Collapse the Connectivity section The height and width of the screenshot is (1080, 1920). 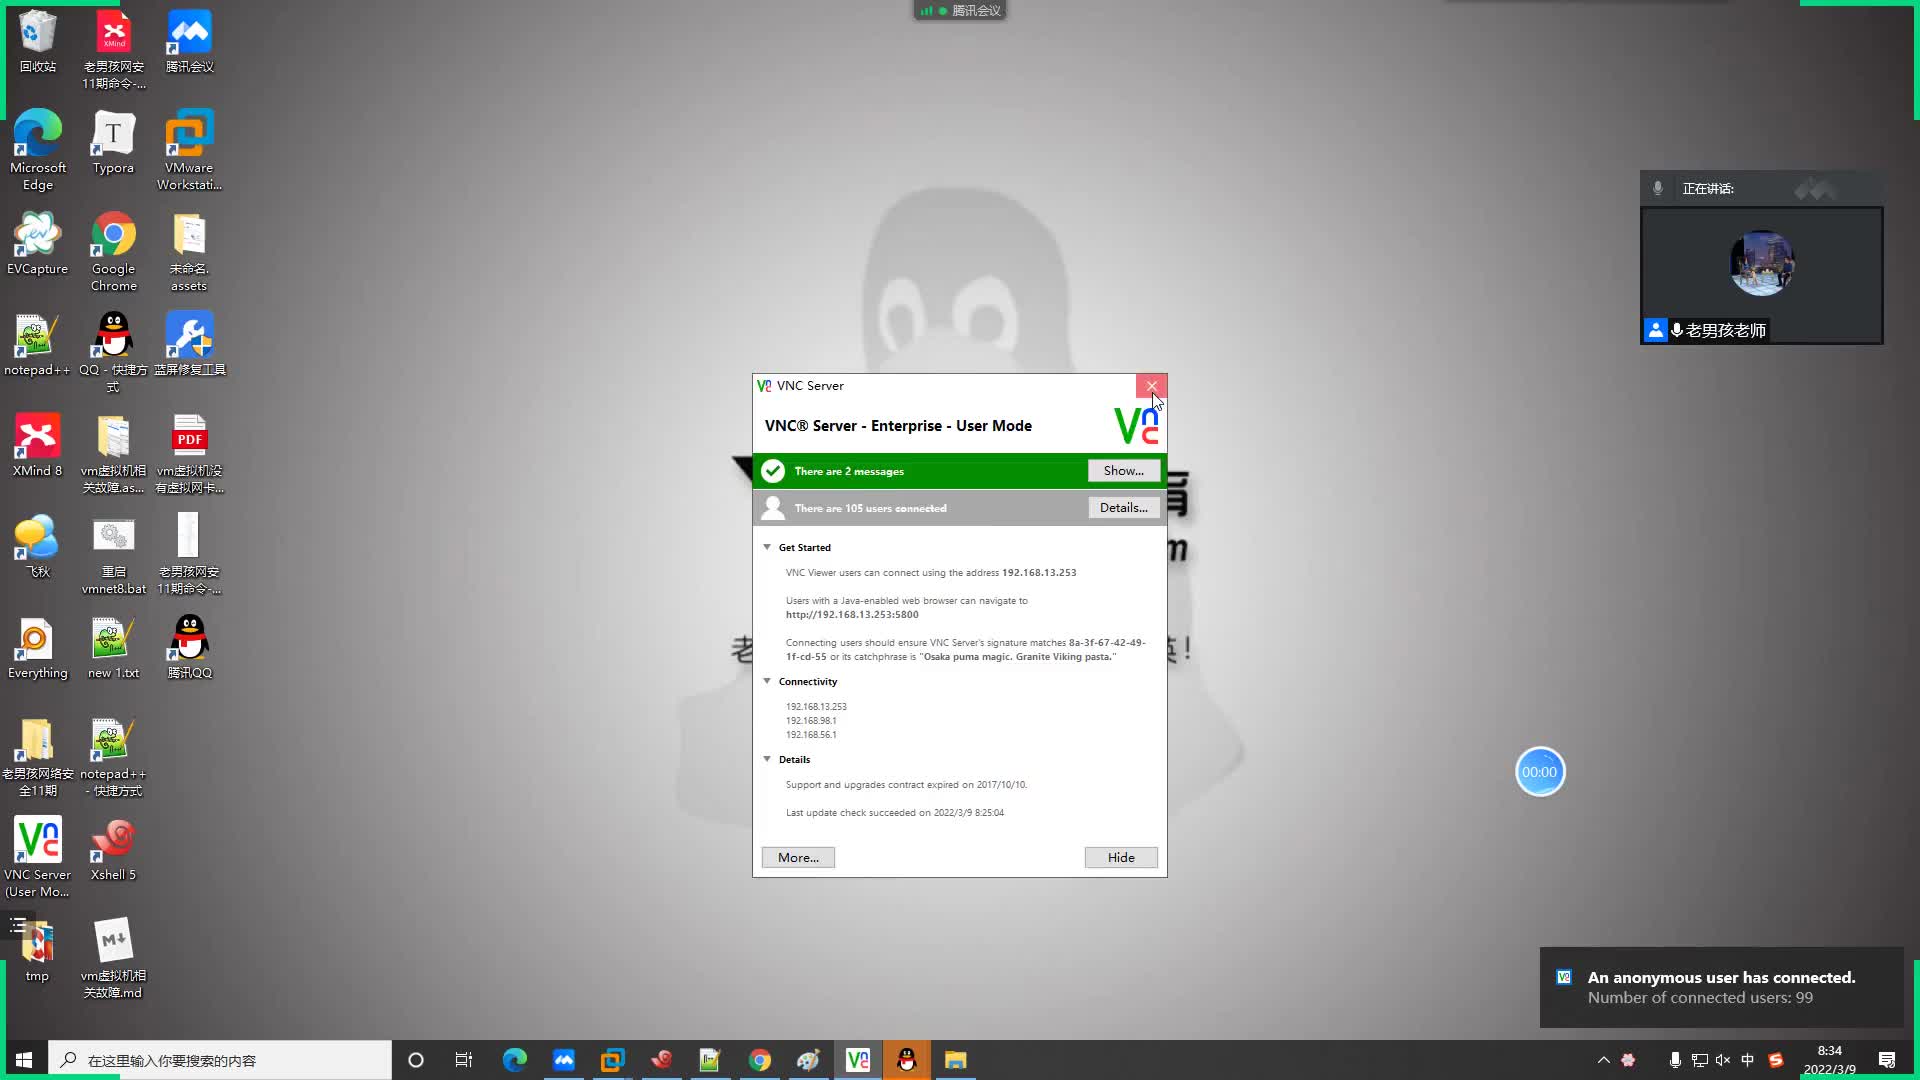pyautogui.click(x=767, y=681)
